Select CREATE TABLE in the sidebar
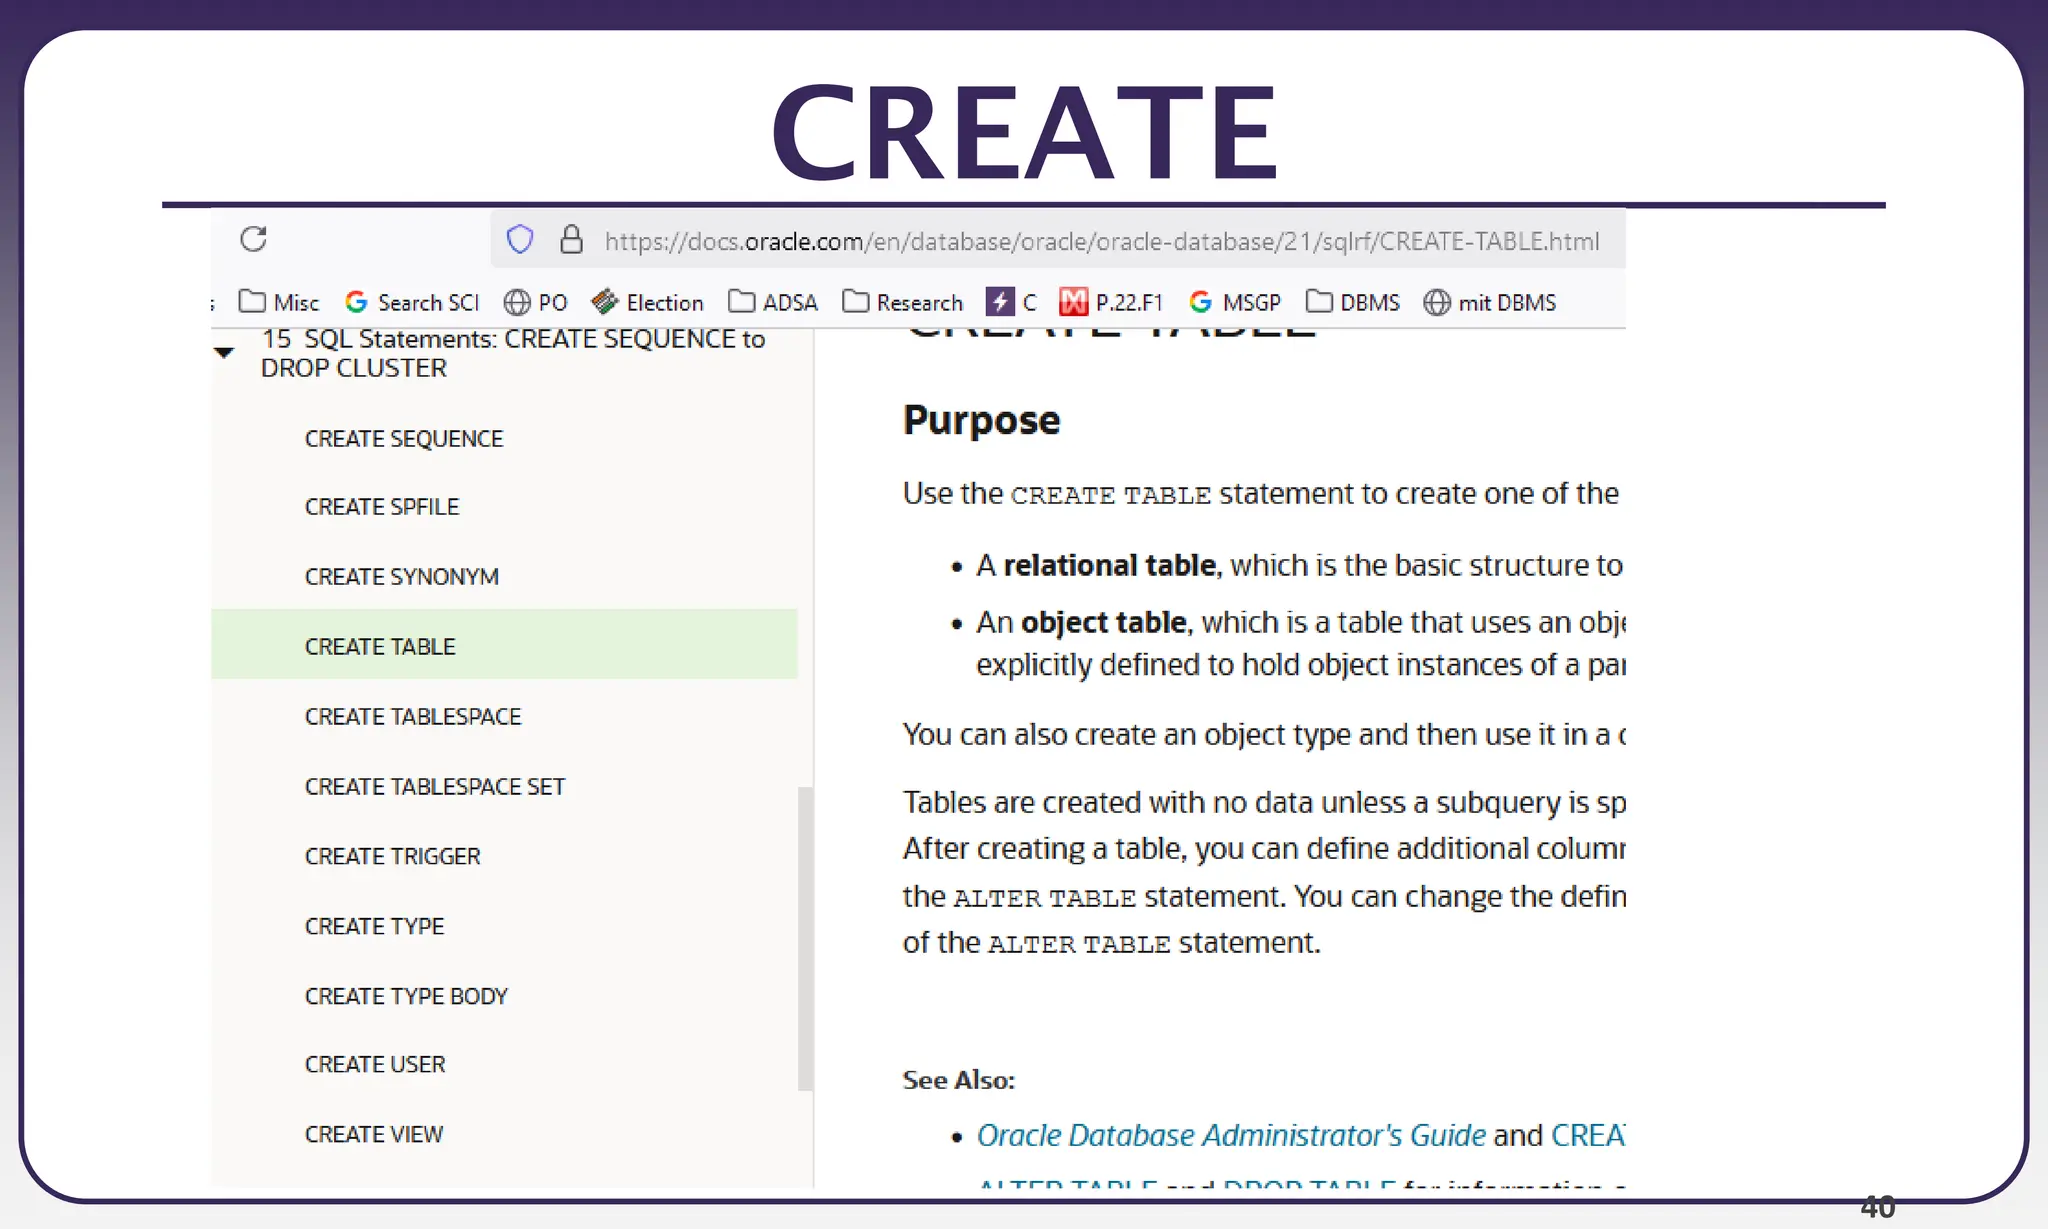The image size is (2048, 1229). click(x=380, y=647)
